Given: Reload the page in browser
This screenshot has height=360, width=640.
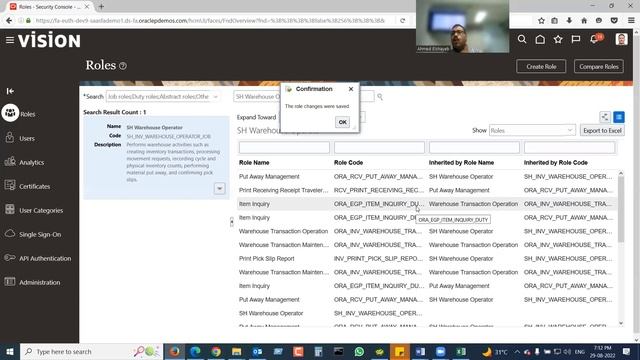Looking at the screenshot, I should pos(402,20).
